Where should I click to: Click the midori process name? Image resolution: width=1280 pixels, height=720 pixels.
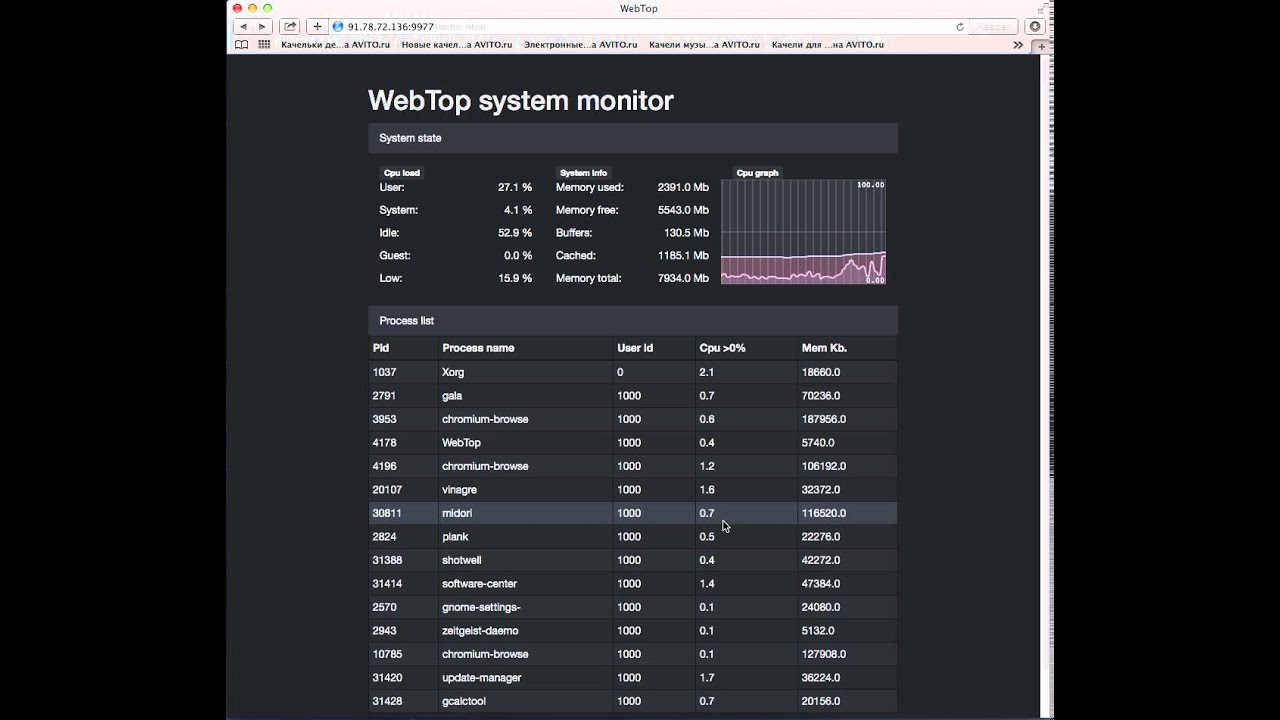coord(457,513)
